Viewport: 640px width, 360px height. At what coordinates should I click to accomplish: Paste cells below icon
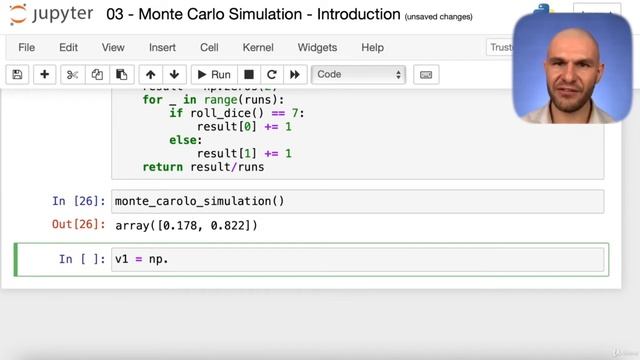pos(122,75)
